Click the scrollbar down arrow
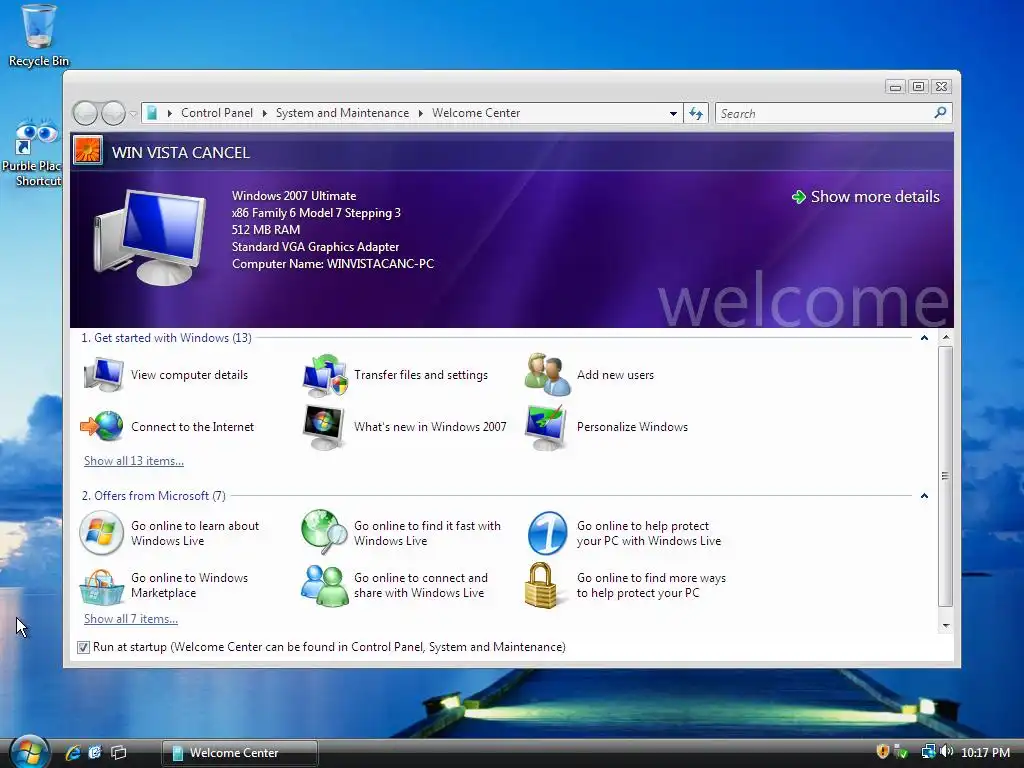Image resolution: width=1024 pixels, height=768 pixels. (946, 626)
